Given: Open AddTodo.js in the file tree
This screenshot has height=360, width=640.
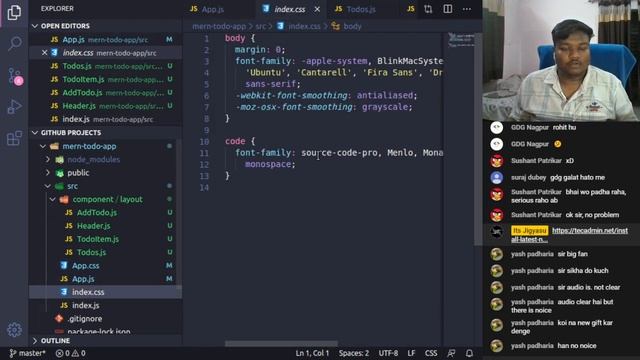Looking at the screenshot, I should click(x=97, y=213).
